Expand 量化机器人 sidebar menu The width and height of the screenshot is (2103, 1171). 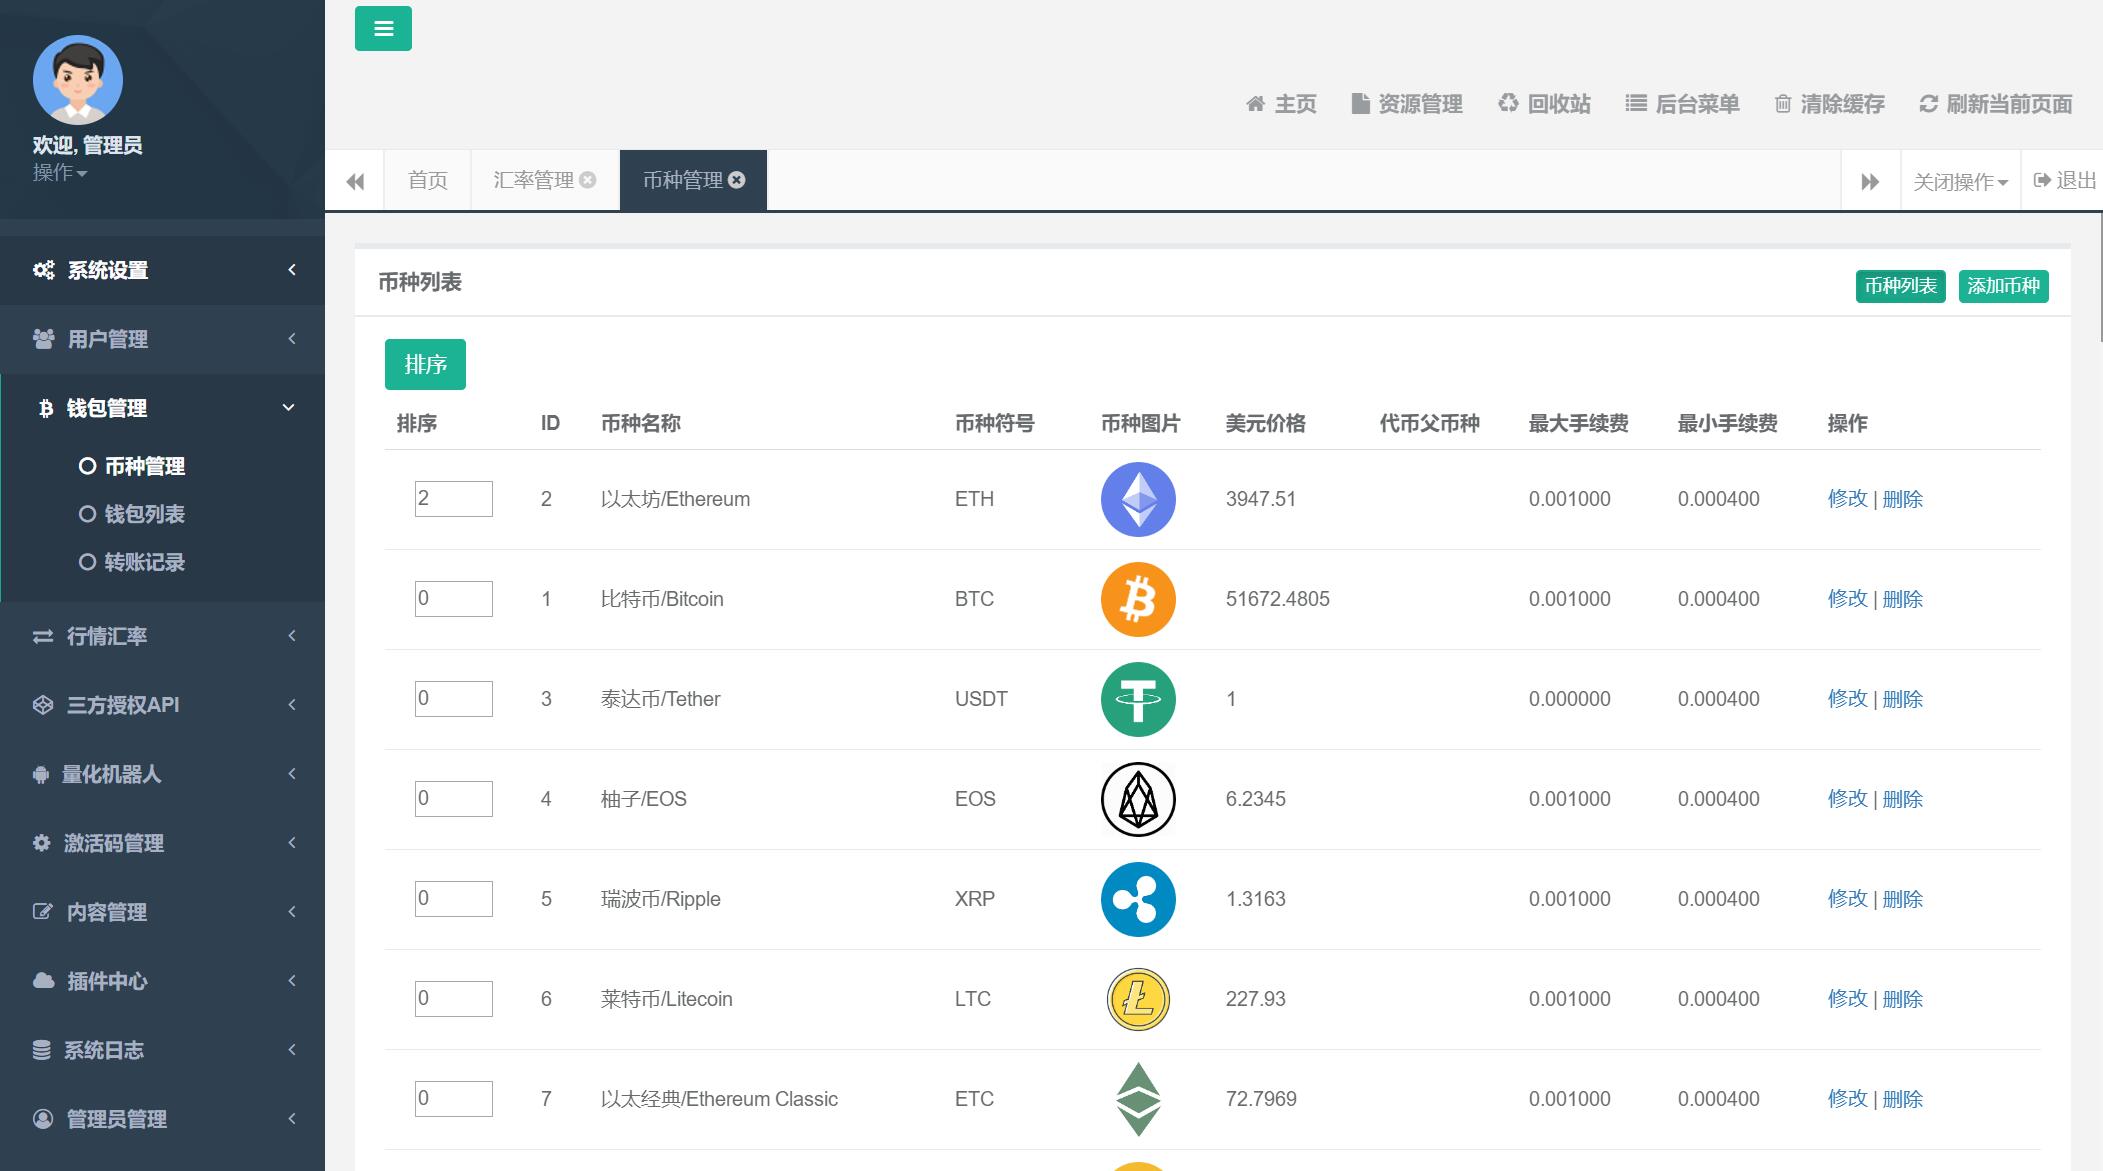point(162,774)
